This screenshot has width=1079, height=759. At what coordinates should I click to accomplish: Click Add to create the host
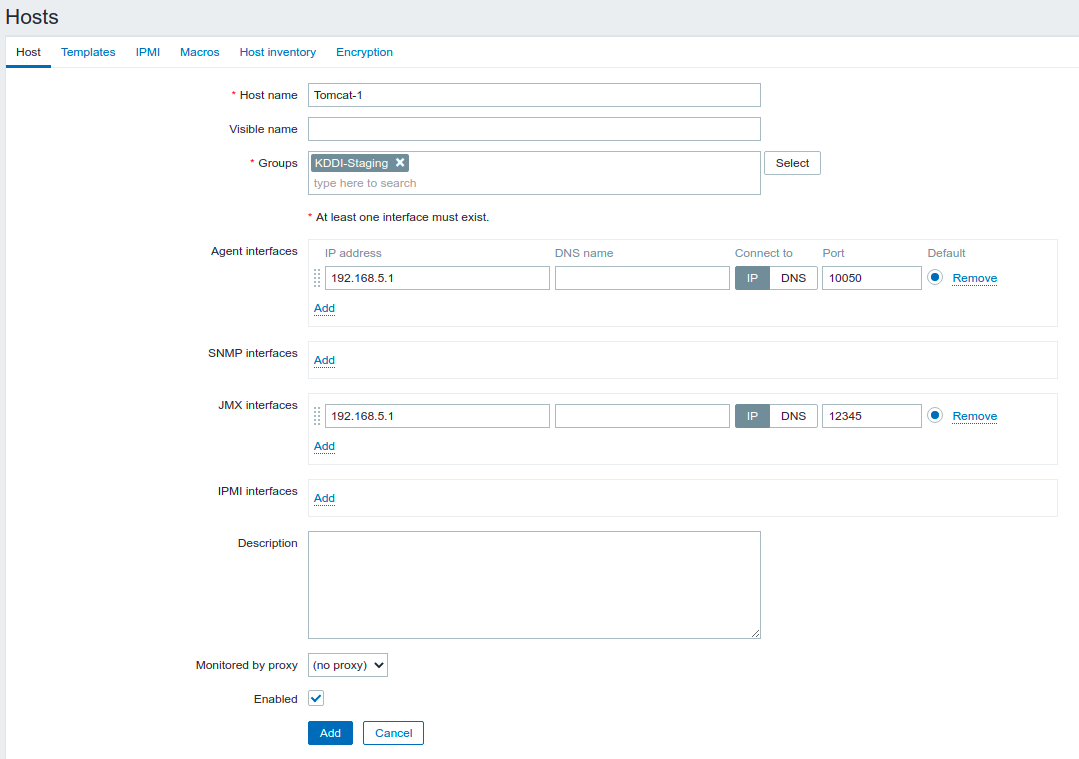pyautogui.click(x=330, y=732)
